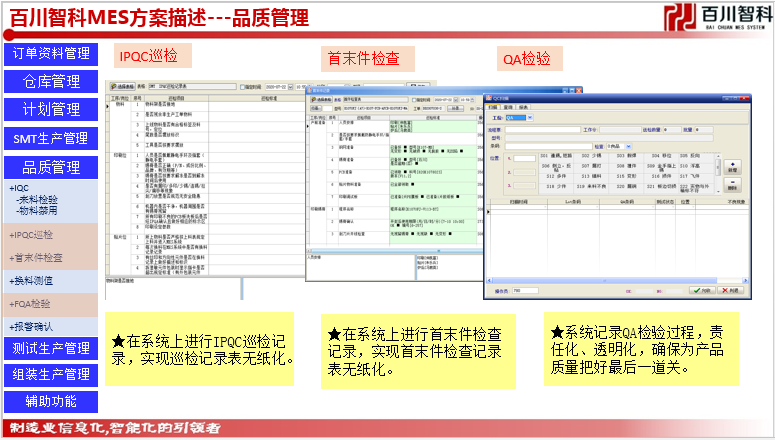Click defect code list vertical scrollbar
Image resolution: width=775 pixels, height=440 pixels.
coord(718,174)
